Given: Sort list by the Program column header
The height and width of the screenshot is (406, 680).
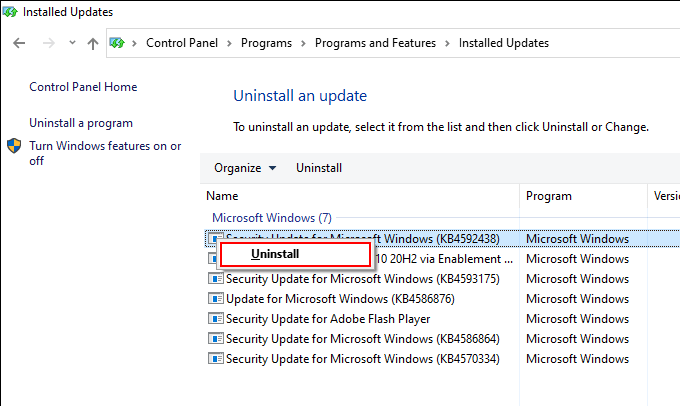Looking at the screenshot, I should (549, 196).
